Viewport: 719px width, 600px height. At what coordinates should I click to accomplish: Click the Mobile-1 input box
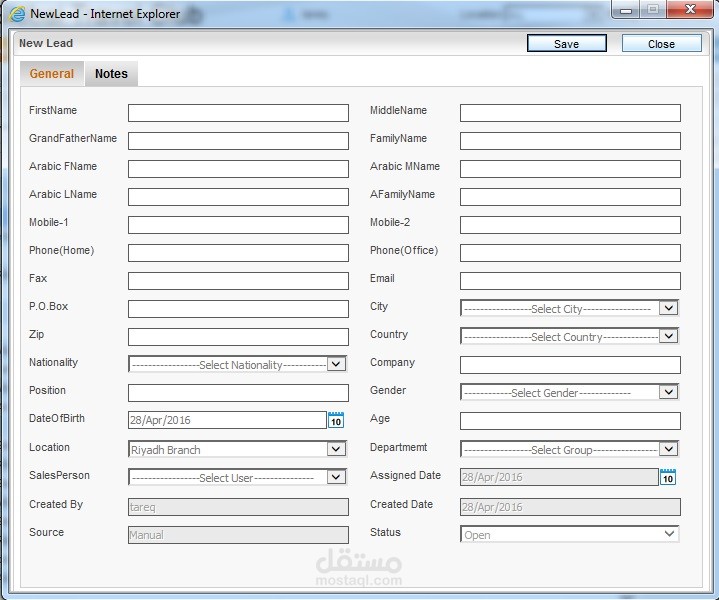[x=238, y=225]
